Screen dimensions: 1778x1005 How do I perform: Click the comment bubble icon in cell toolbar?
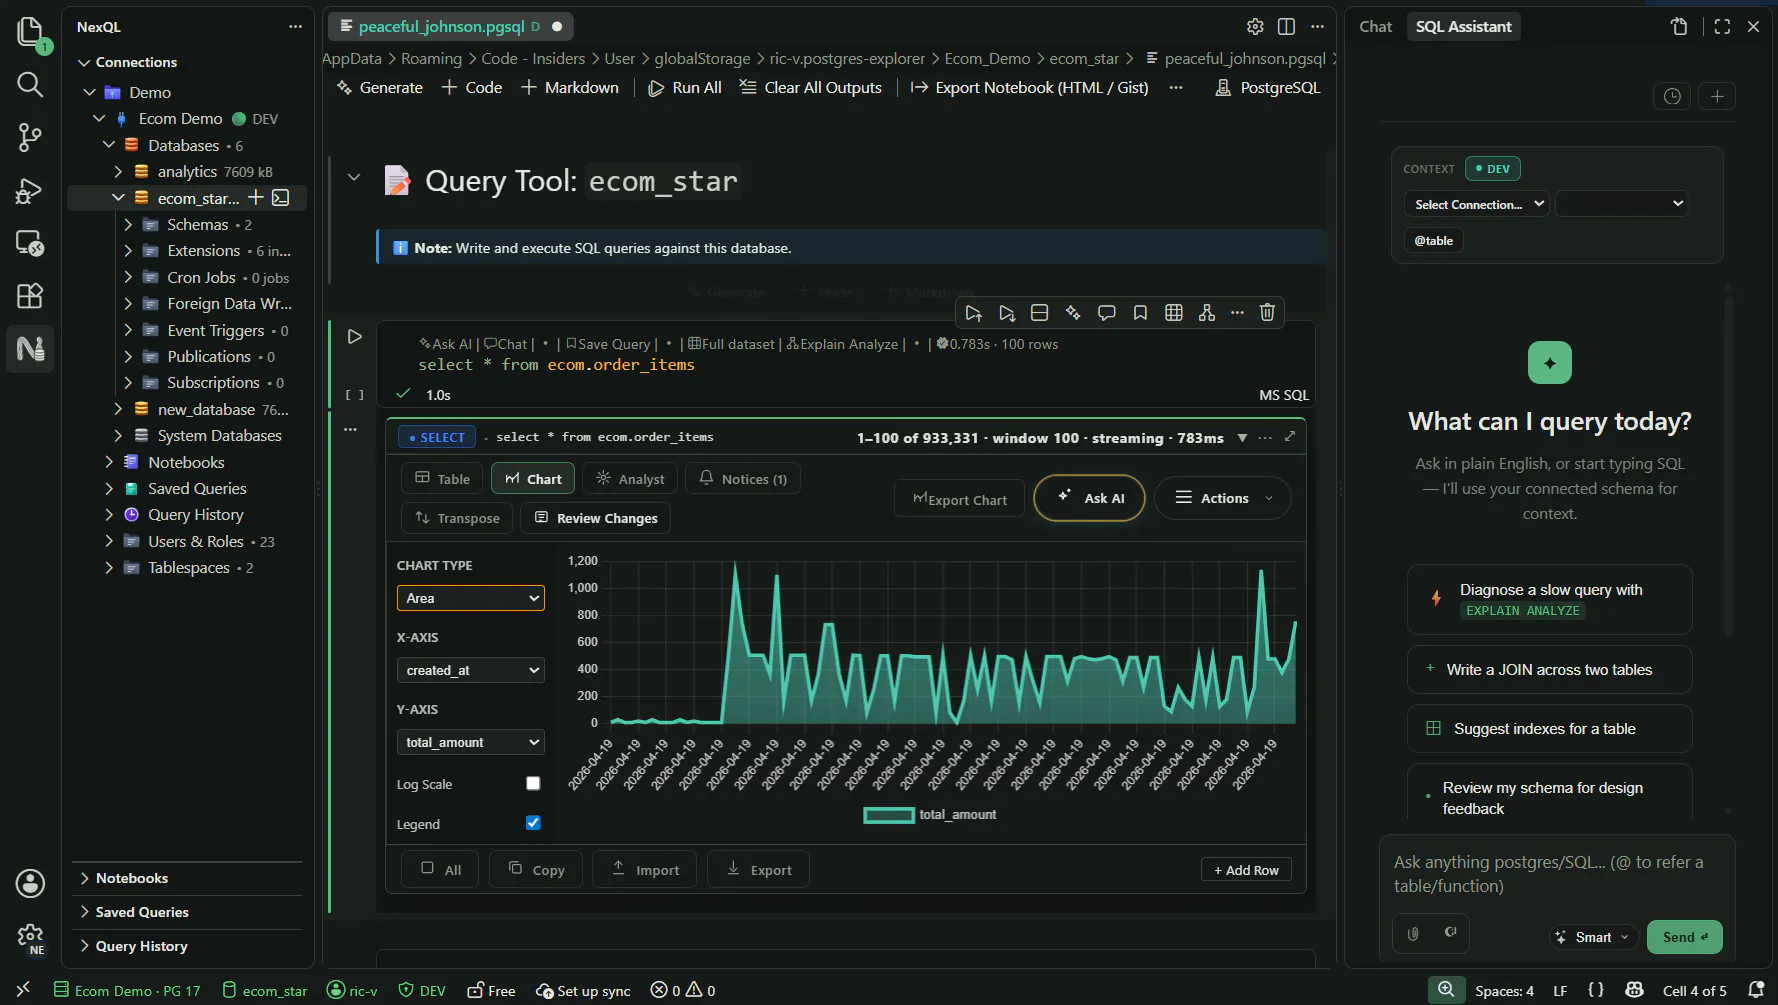(x=1107, y=313)
